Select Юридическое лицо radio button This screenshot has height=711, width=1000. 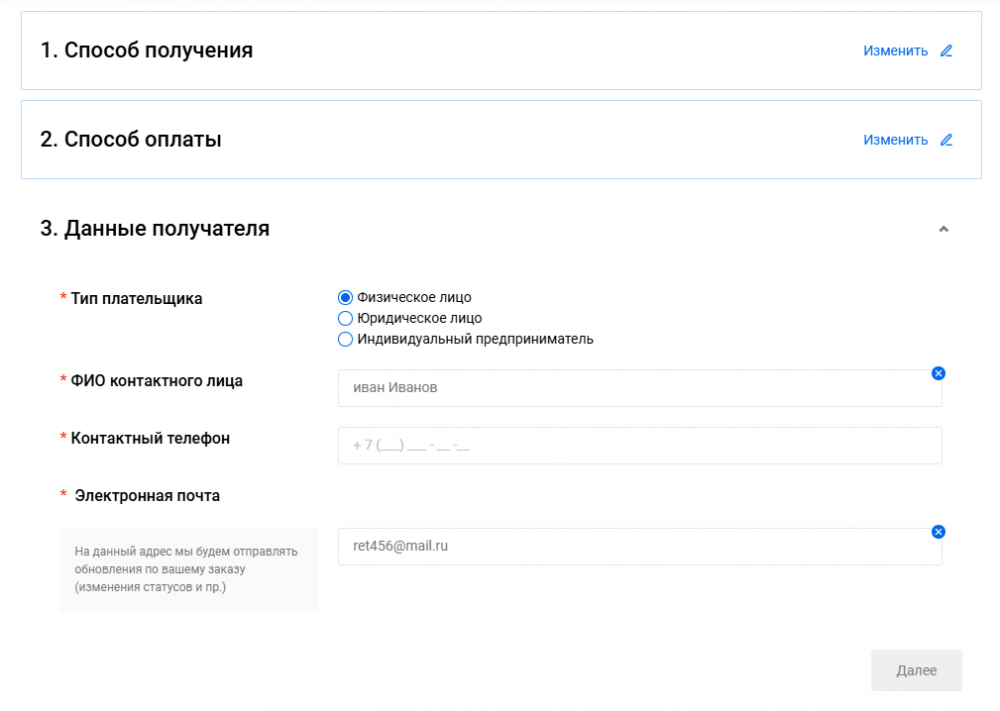point(345,318)
